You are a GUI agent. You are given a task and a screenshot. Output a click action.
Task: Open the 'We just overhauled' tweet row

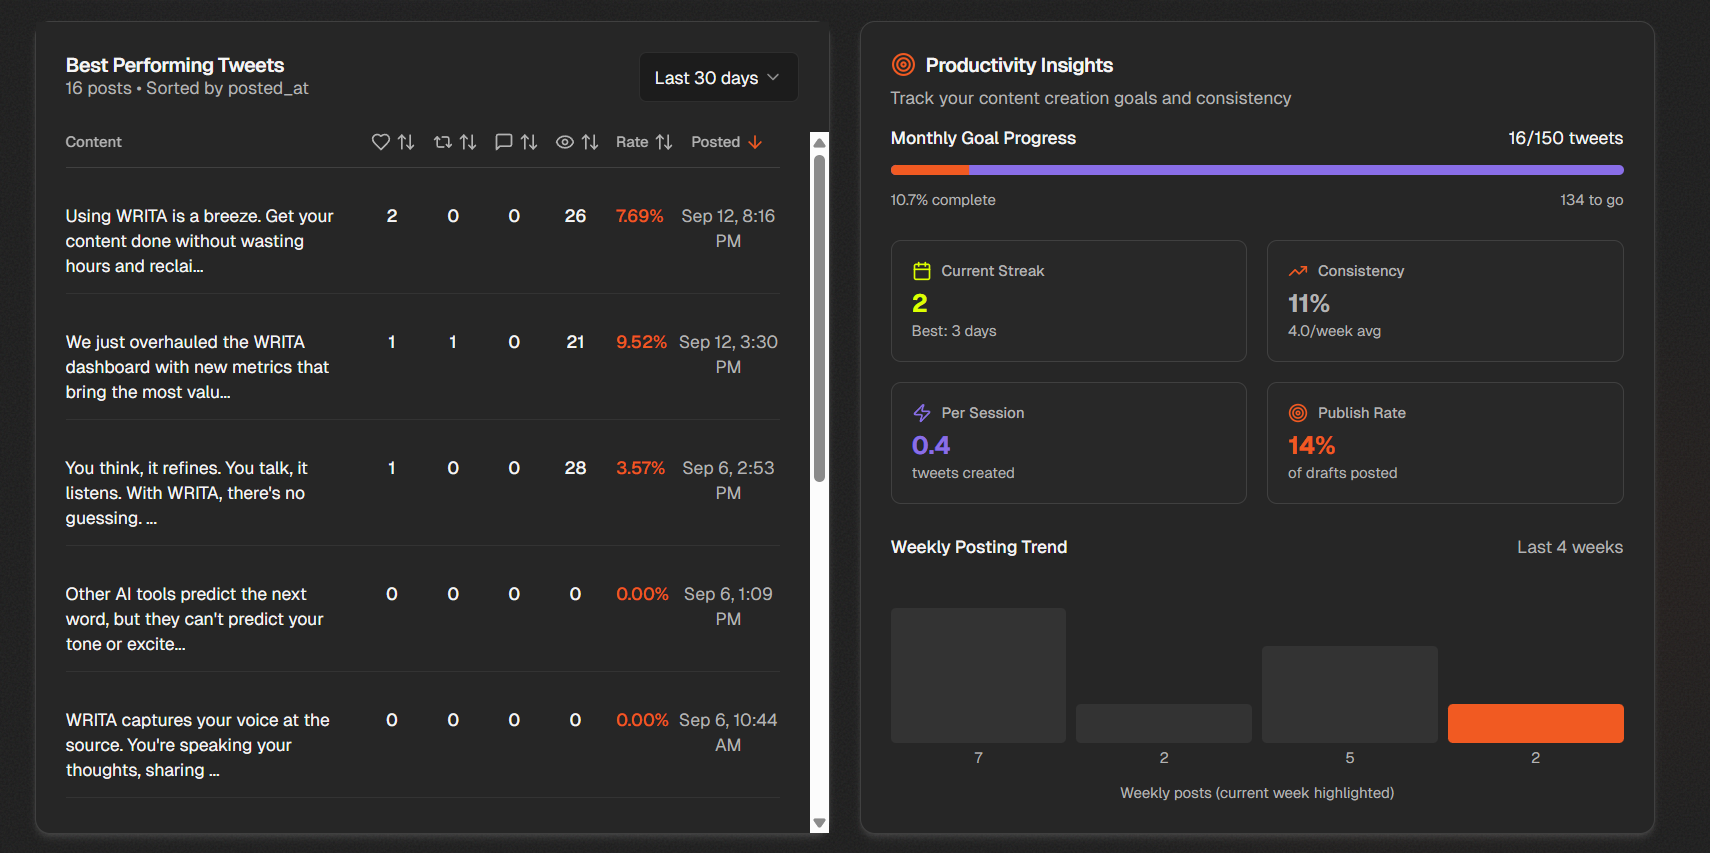pyautogui.click(x=198, y=367)
